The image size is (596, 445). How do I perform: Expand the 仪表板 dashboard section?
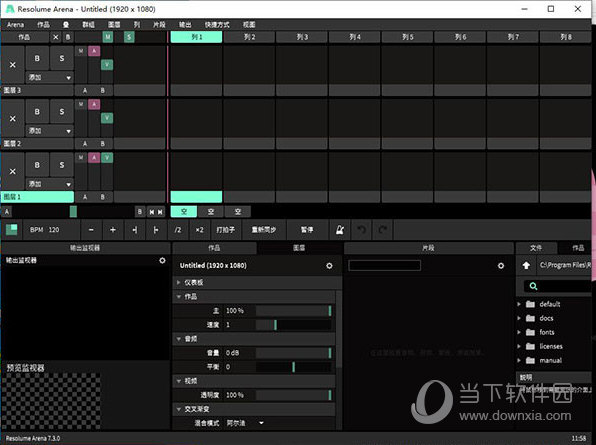coord(178,282)
